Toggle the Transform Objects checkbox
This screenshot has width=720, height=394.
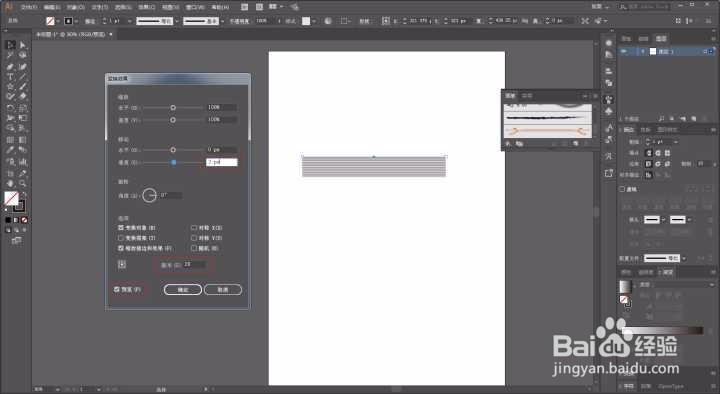pos(121,227)
